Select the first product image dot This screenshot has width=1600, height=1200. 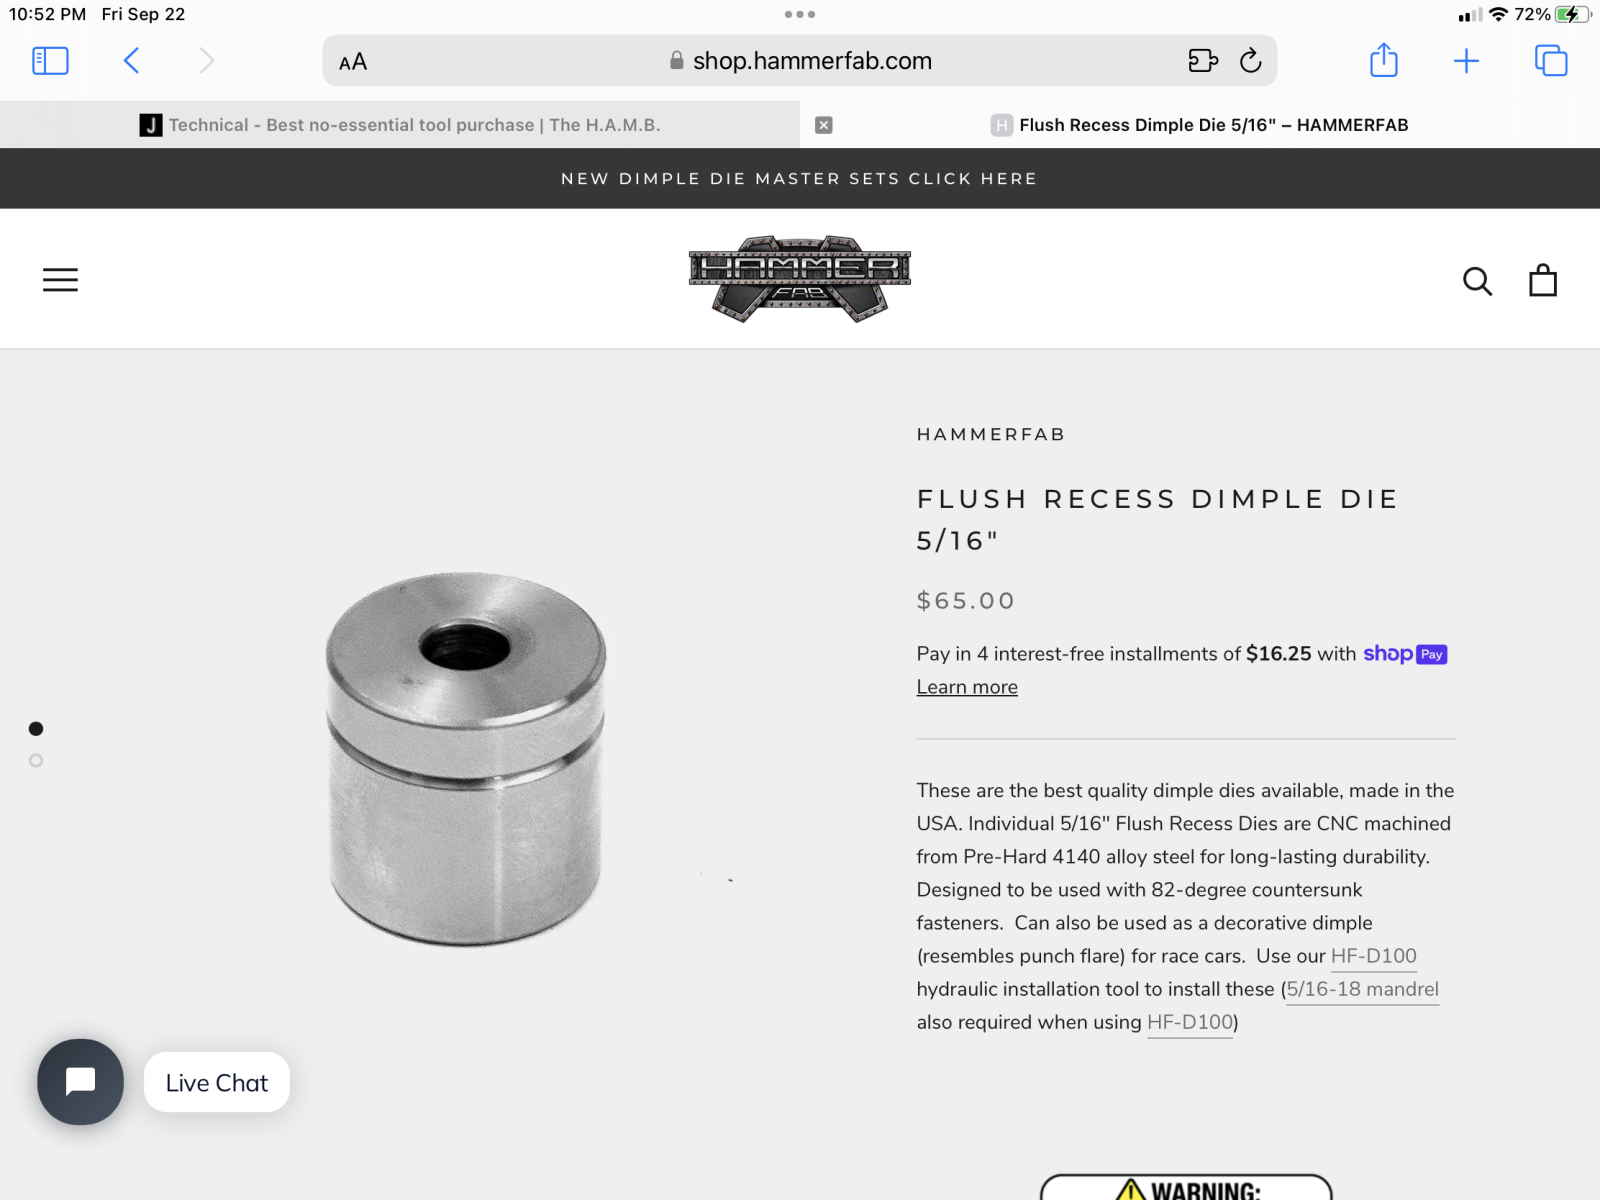(36, 729)
